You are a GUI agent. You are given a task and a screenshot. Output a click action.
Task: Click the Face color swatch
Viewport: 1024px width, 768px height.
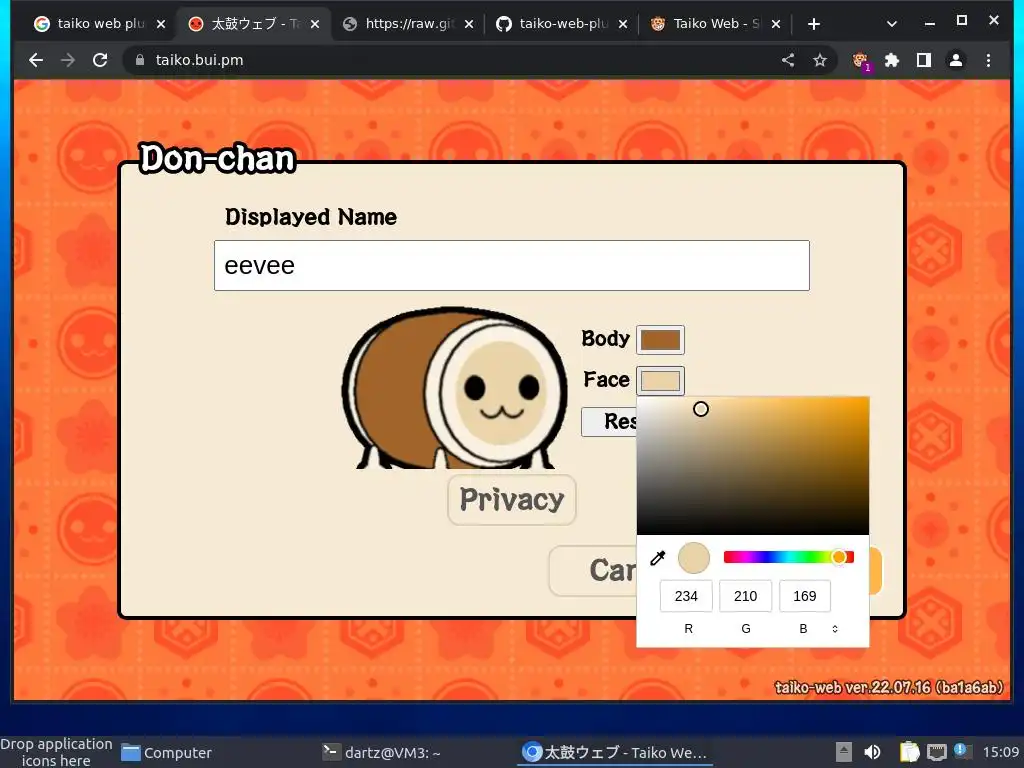click(x=660, y=381)
